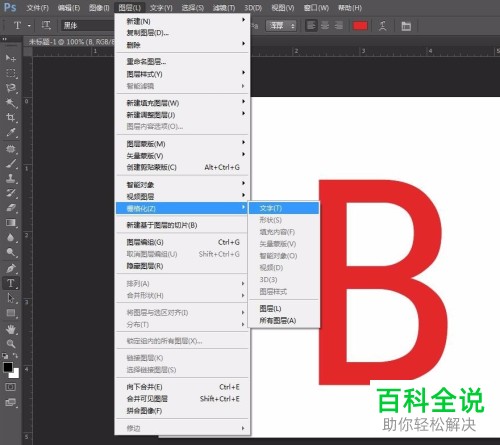Choose 复制图层(D)... menu entry
The width and height of the screenshot is (500, 445).
[182, 33]
